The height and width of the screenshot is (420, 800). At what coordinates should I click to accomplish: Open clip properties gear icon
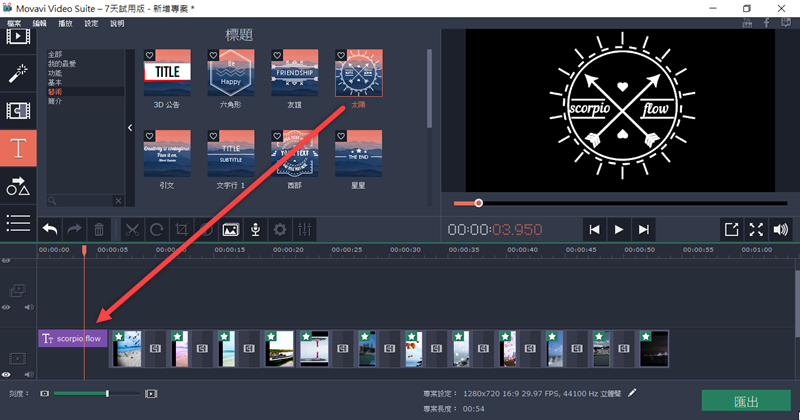tap(281, 229)
